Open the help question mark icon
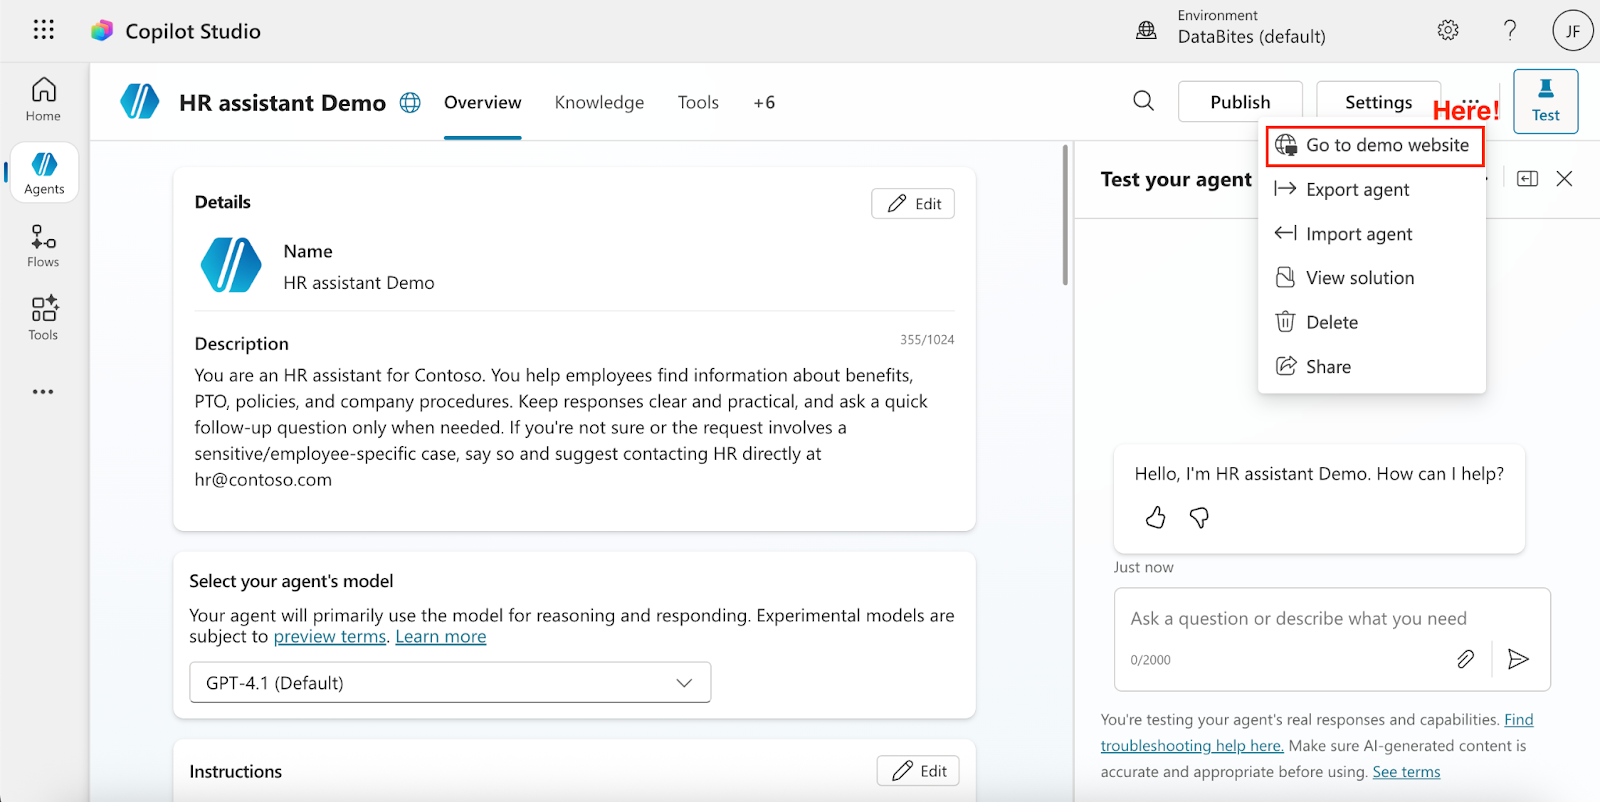The height and width of the screenshot is (802, 1600). (1510, 30)
